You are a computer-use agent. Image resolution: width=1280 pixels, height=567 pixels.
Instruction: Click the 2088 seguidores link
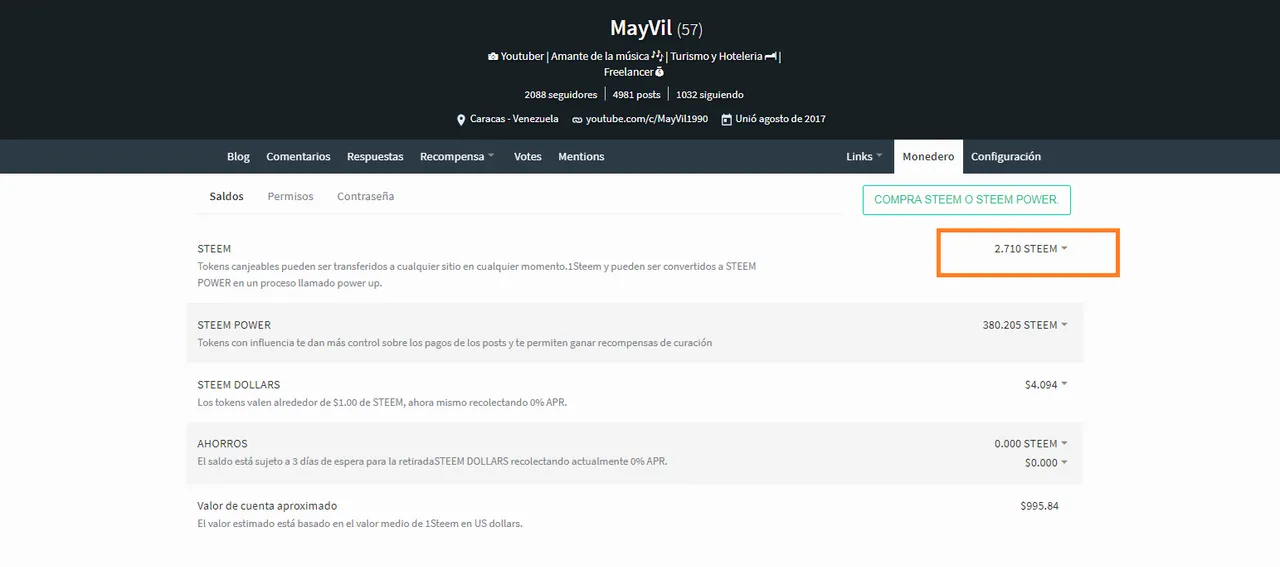click(x=561, y=95)
